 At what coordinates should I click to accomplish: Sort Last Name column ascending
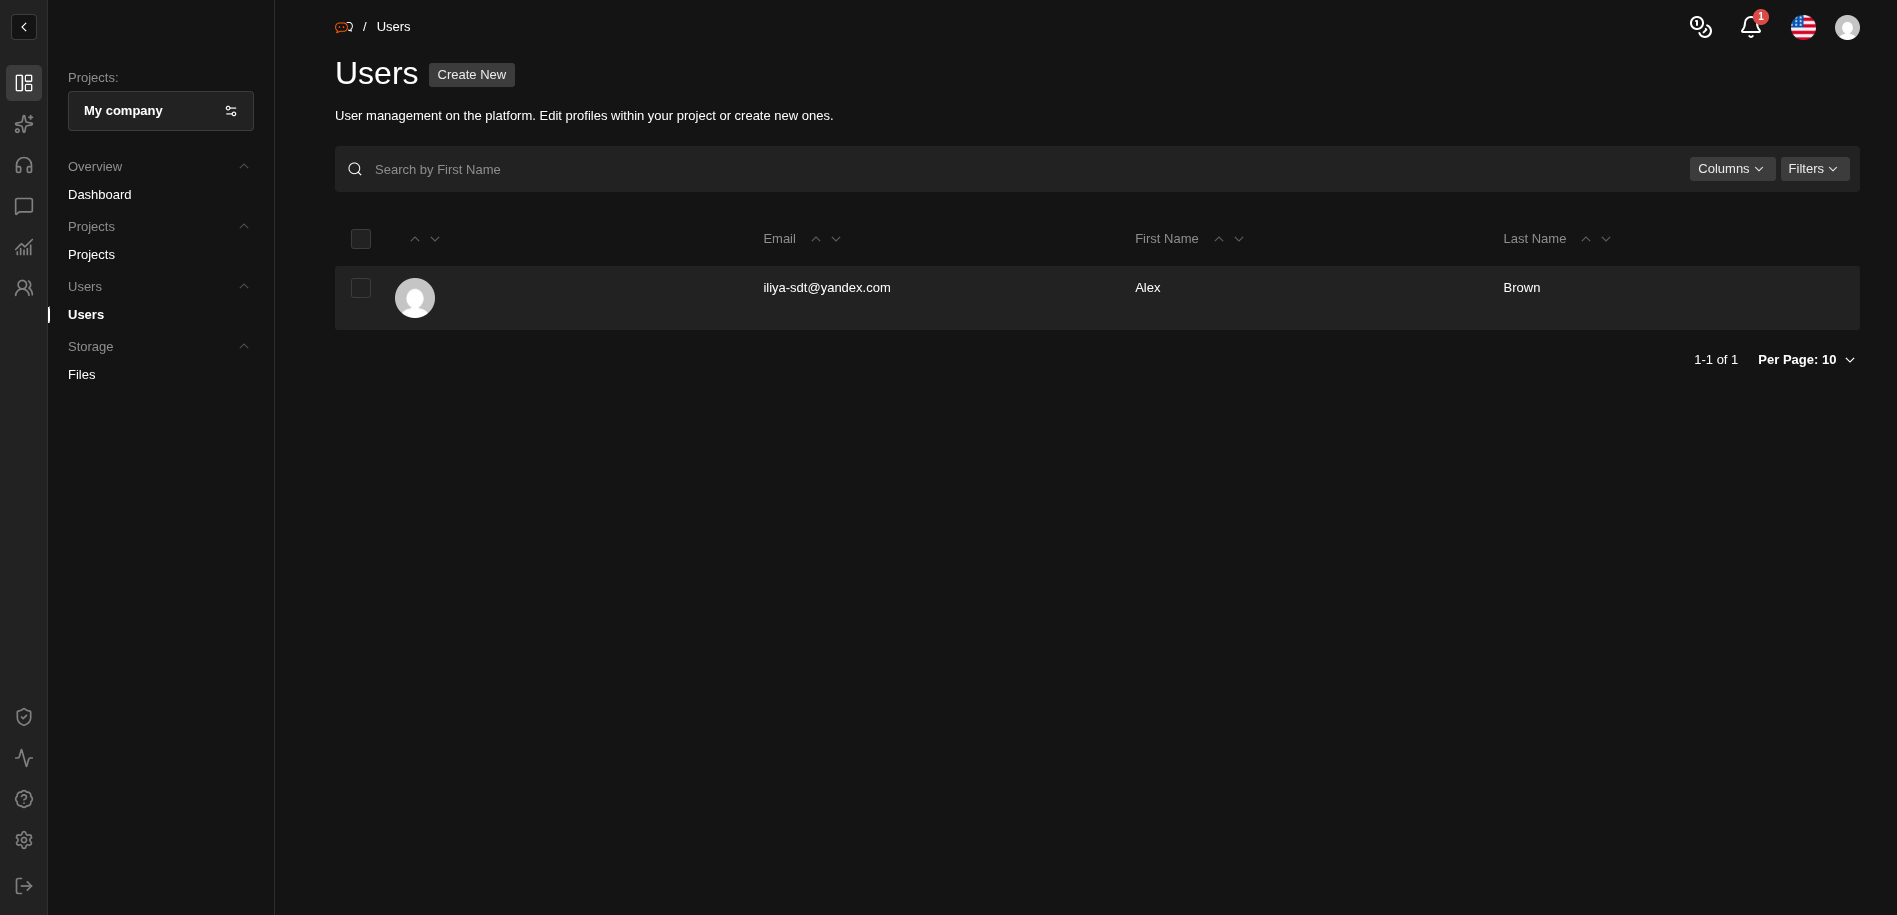coord(1586,239)
